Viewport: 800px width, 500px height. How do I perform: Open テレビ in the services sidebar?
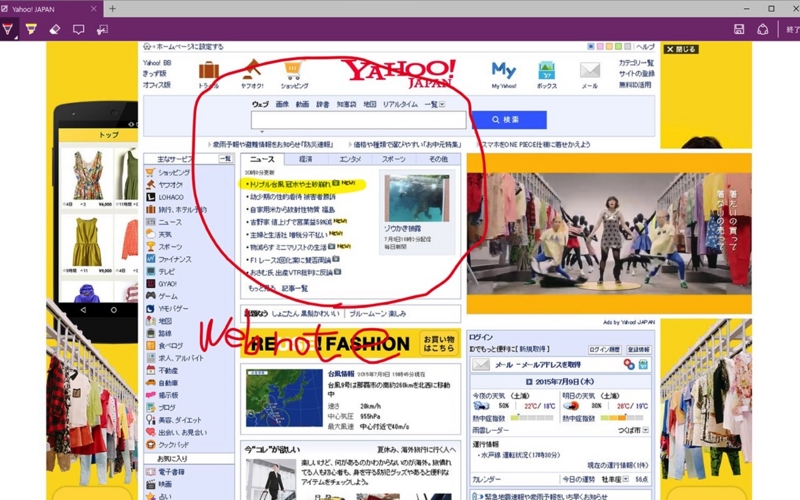click(166, 271)
